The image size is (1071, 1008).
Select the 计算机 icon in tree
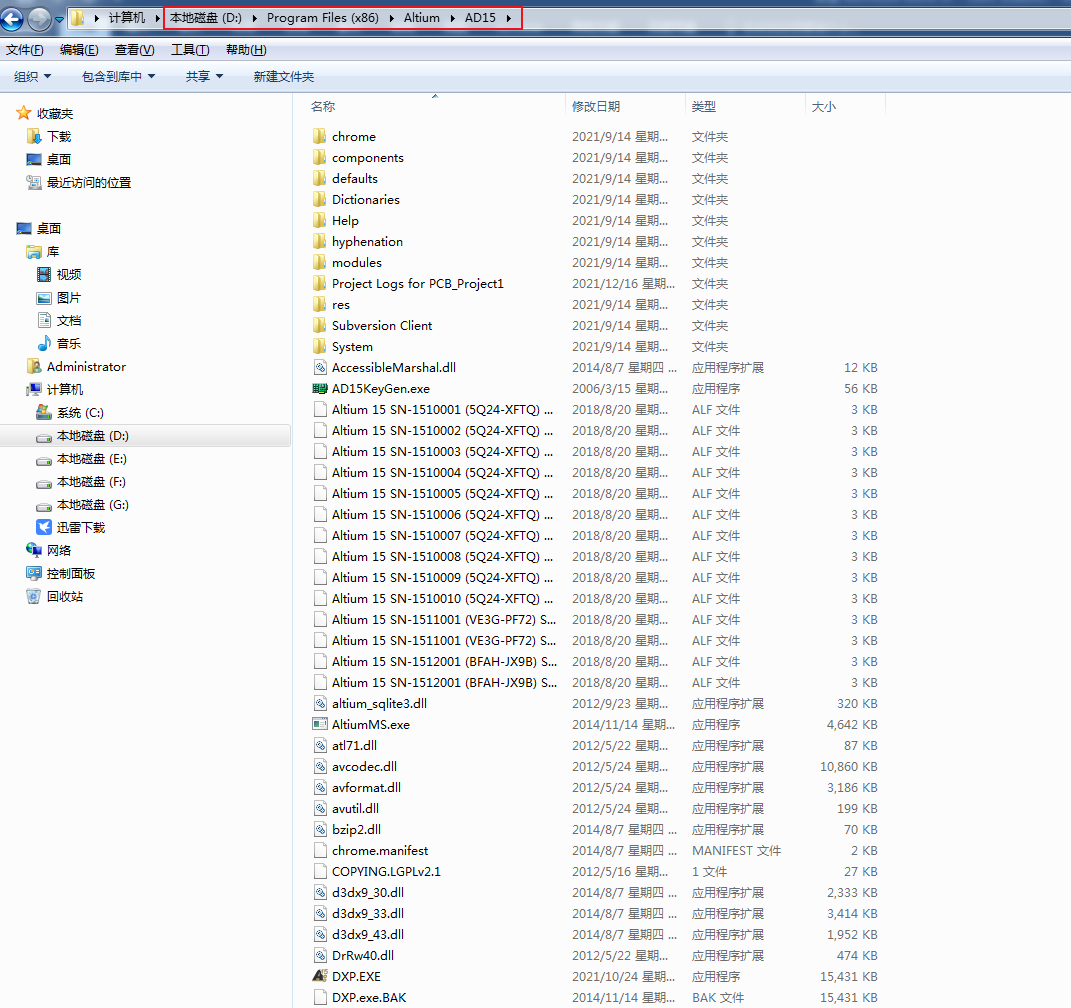coord(33,389)
